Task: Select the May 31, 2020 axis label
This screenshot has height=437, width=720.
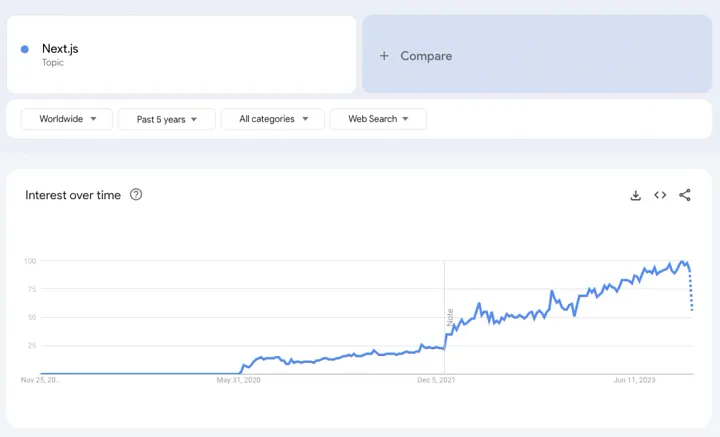Action: click(x=238, y=380)
